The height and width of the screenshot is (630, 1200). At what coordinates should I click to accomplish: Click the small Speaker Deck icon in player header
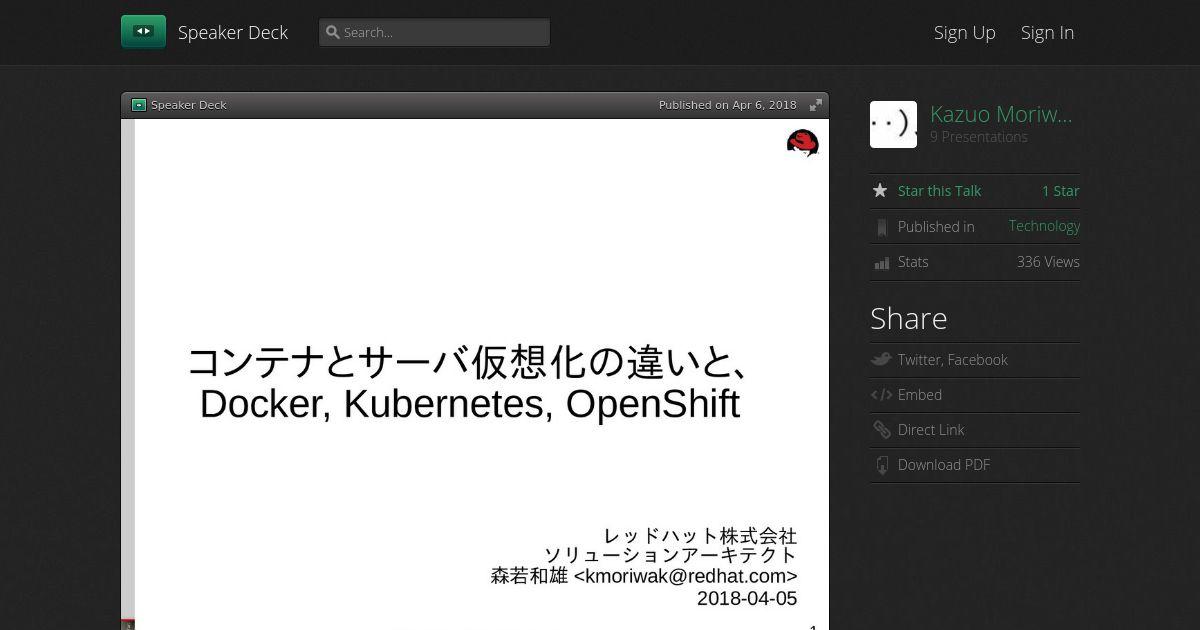point(139,105)
